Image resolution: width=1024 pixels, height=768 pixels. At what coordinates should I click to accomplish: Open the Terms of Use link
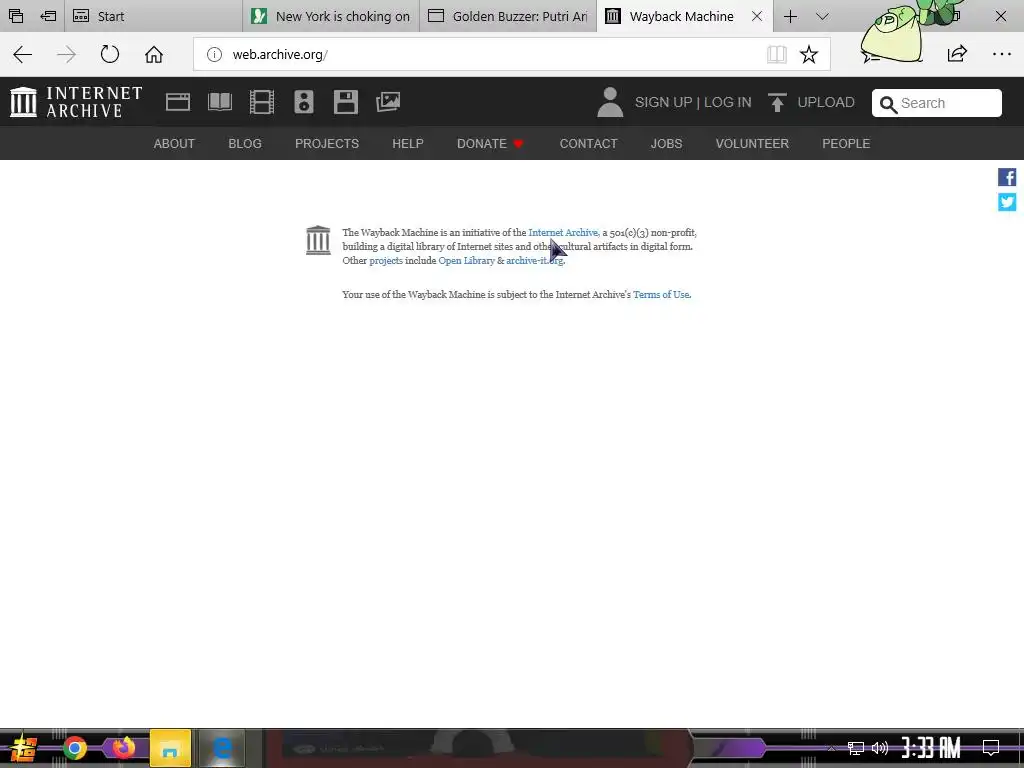pyautogui.click(x=661, y=295)
